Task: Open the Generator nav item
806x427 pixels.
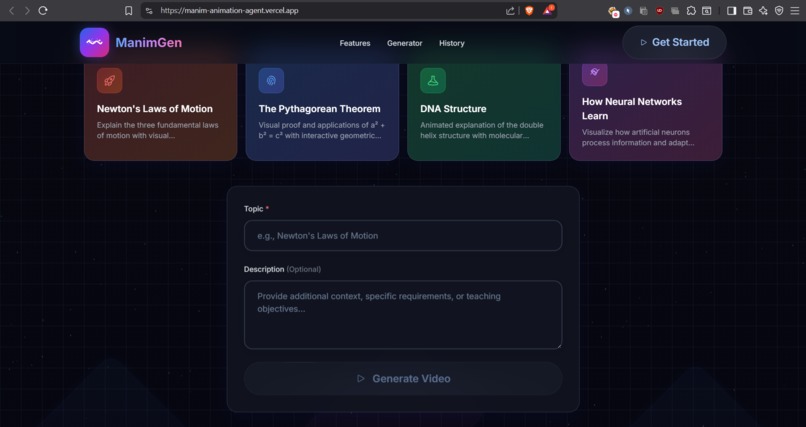Action: pos(405,43)
